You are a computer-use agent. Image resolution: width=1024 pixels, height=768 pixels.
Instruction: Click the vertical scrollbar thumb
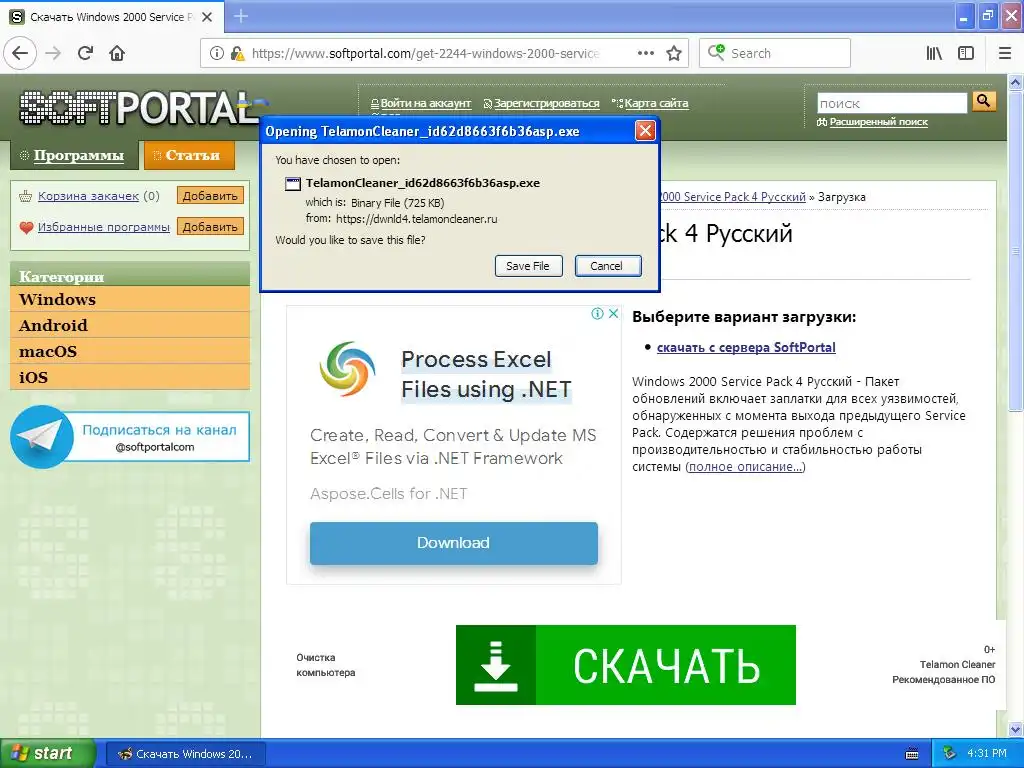(x=1016, y=251)
